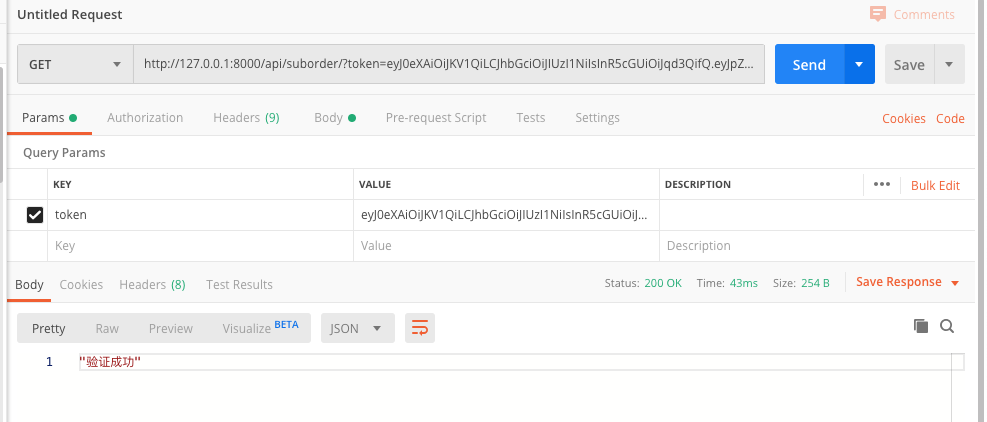Viewport: 987px width, 422px height.
Task: Click the VALUE column header
Action: pyautogui.click(x=375, y=185)
